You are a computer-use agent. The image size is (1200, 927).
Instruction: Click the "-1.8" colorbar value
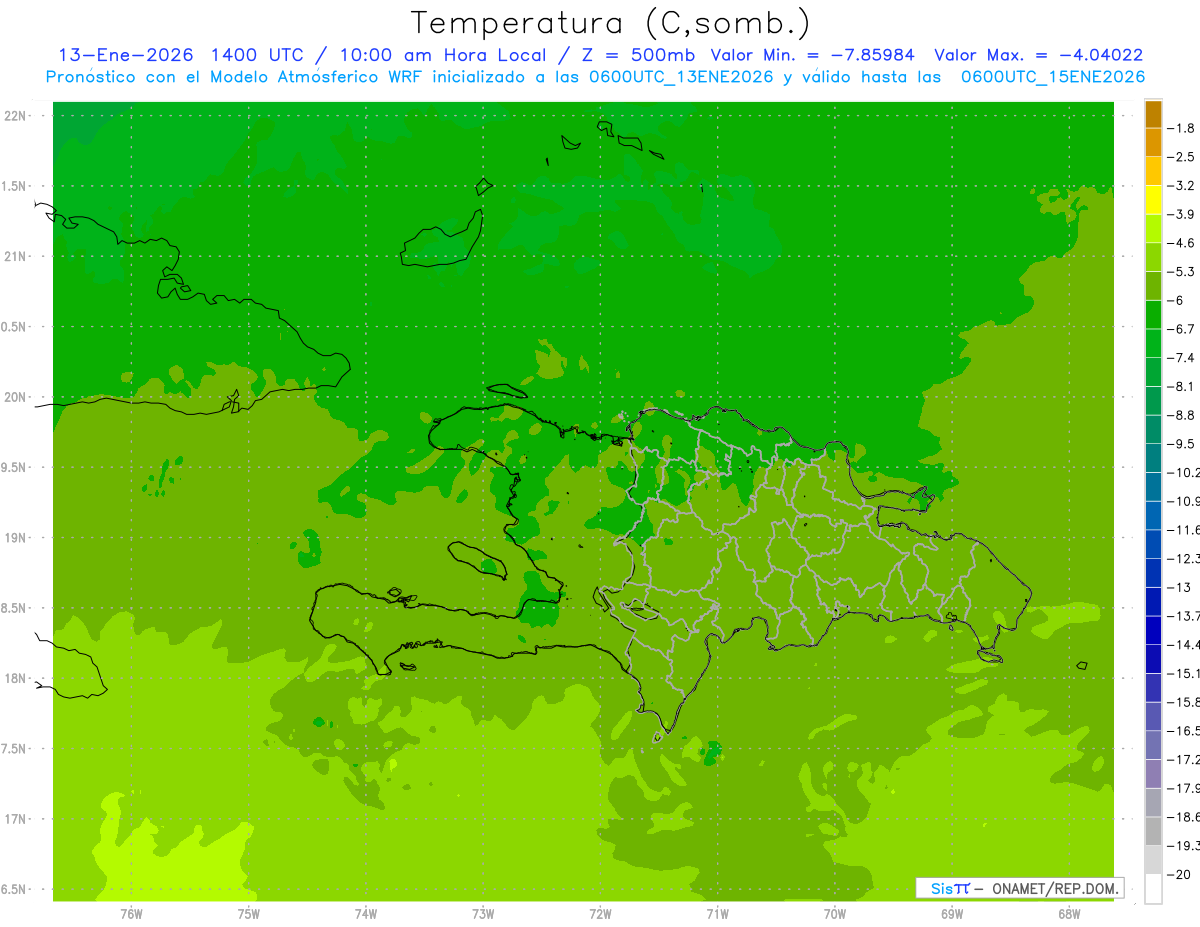coord(1181,128)
